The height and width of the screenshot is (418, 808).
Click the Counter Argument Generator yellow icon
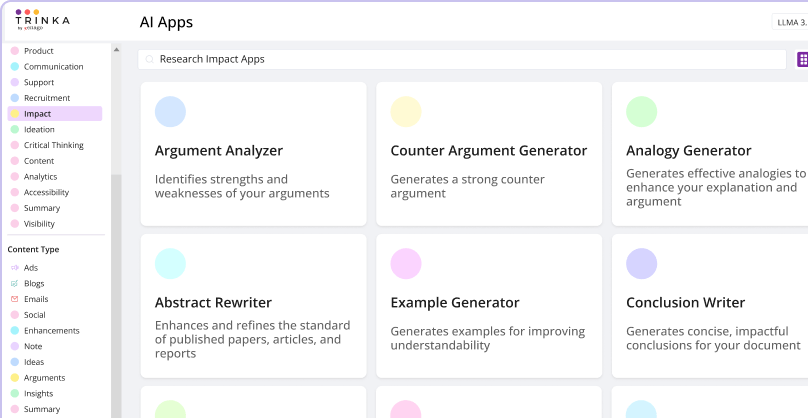click(406, 112)
